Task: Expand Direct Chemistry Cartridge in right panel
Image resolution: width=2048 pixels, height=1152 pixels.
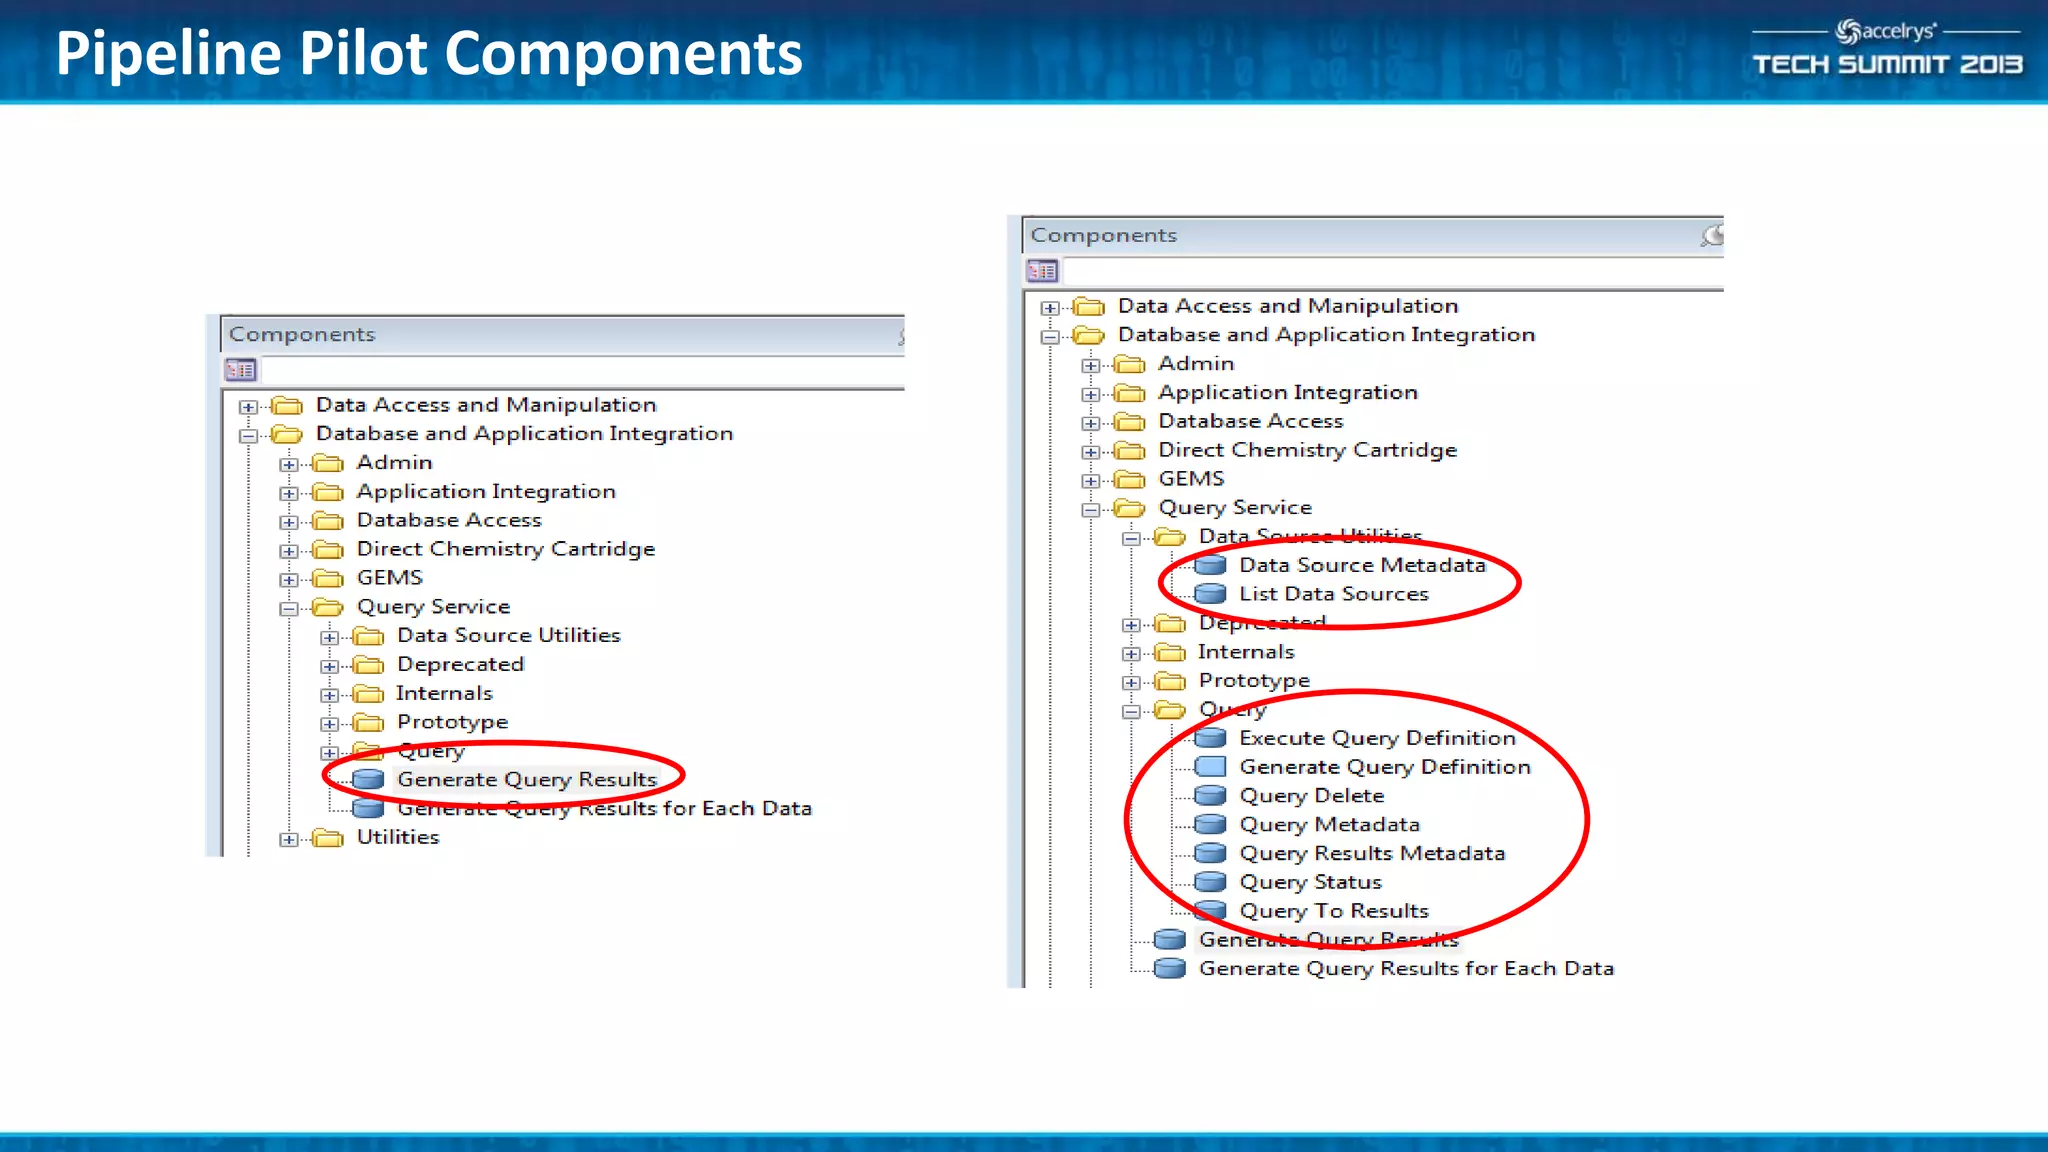Action: point(1091,452)
